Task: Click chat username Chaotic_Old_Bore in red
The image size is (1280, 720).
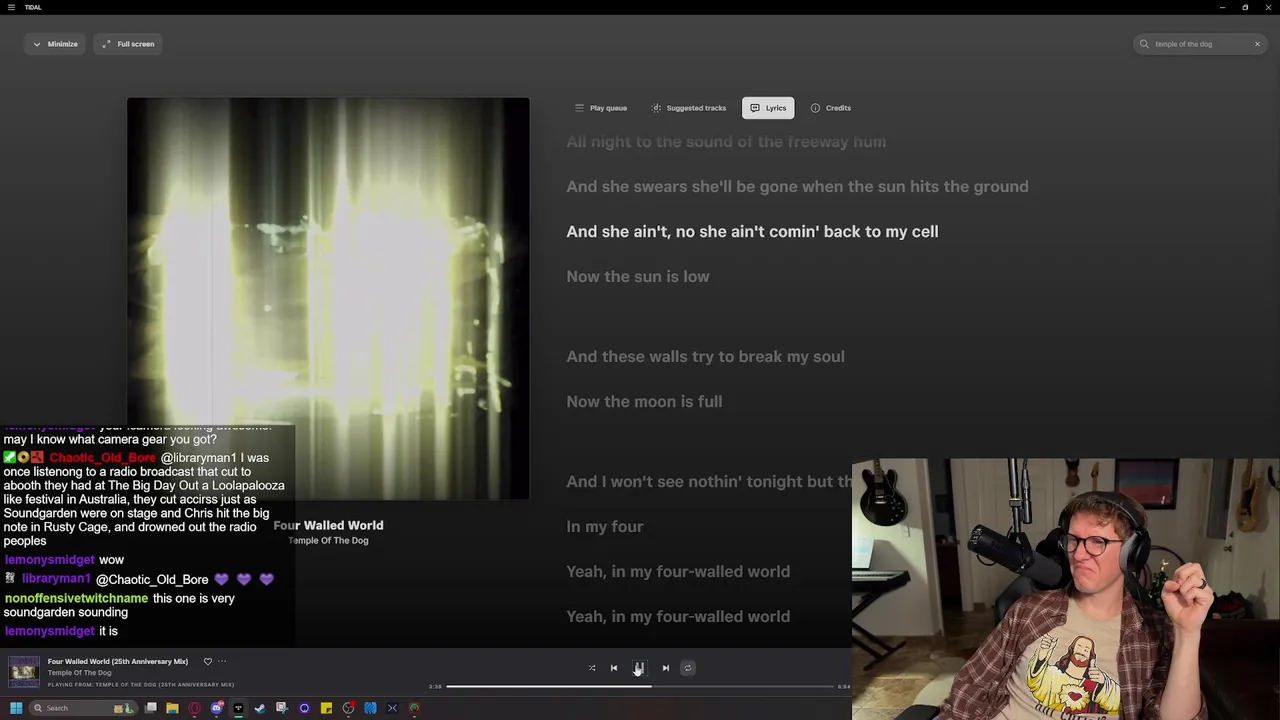Action: tap(103, 458)
